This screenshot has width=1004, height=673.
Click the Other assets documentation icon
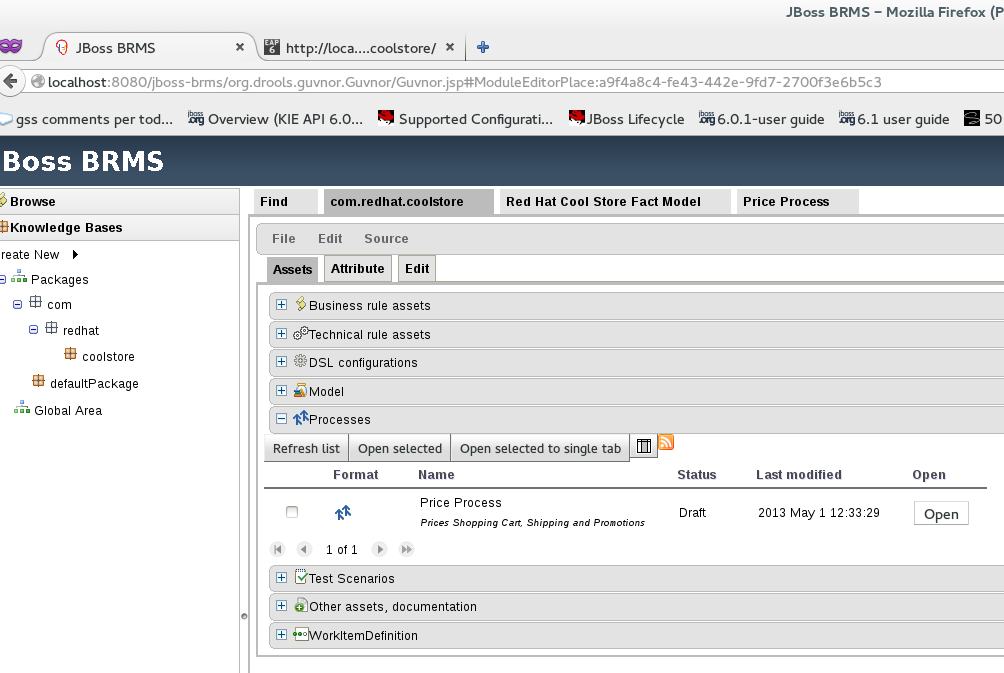(x=300, y=605)
